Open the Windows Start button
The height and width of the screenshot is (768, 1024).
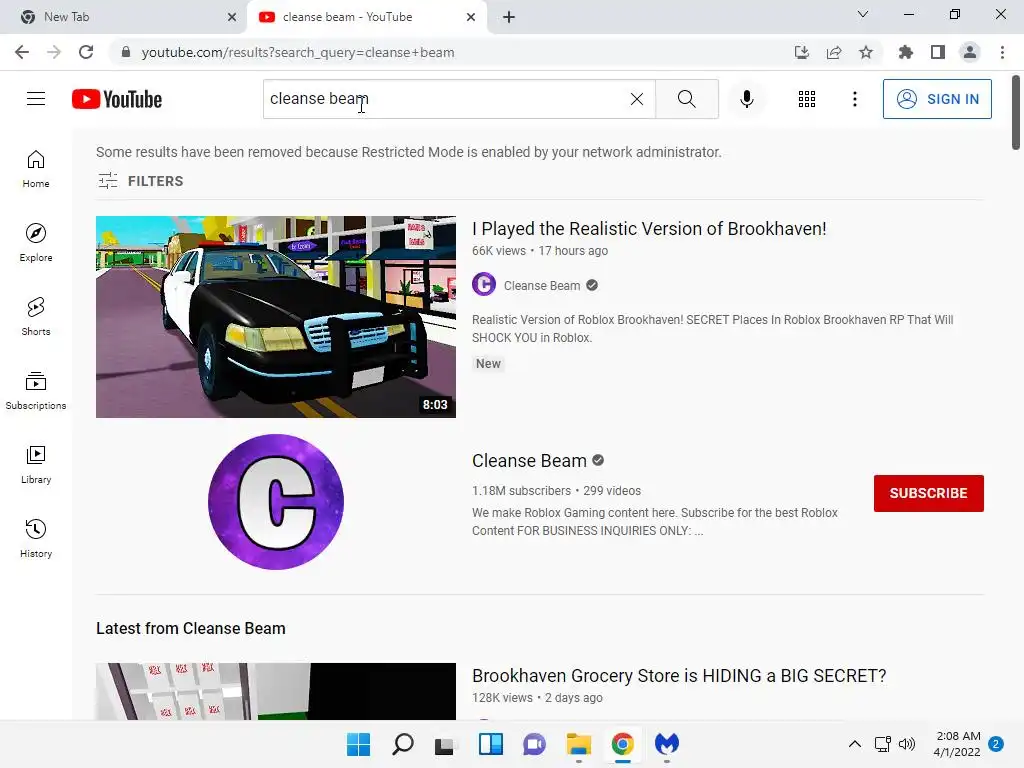[x=358, y=744]
